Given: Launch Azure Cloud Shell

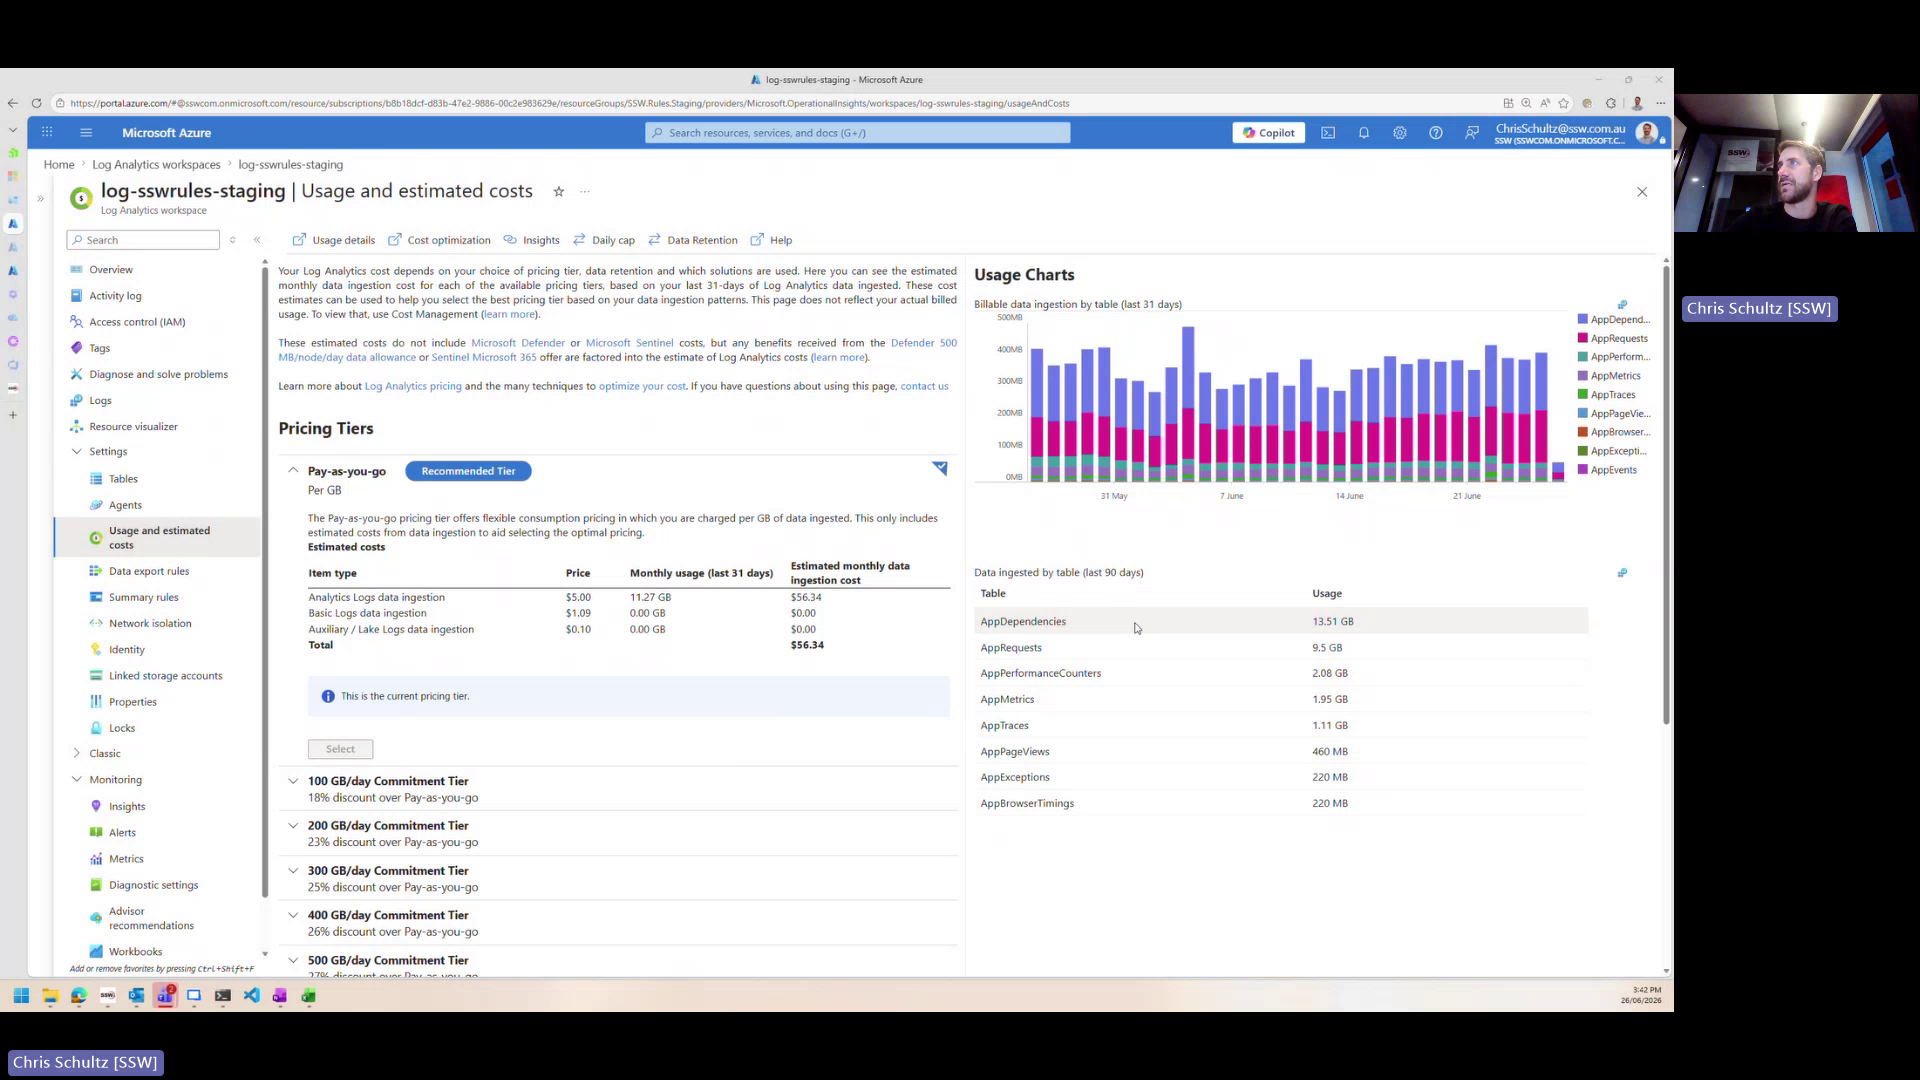Looking at the screenshot, I should pyautogui.click(x=1328, y=132).
